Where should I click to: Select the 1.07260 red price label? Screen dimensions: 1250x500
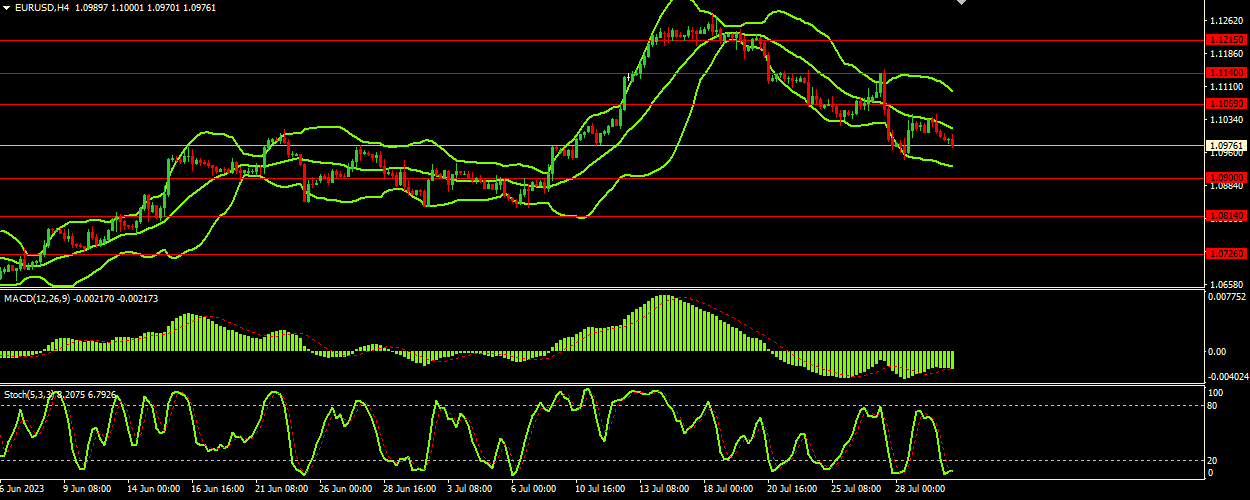click(1226, 254)
